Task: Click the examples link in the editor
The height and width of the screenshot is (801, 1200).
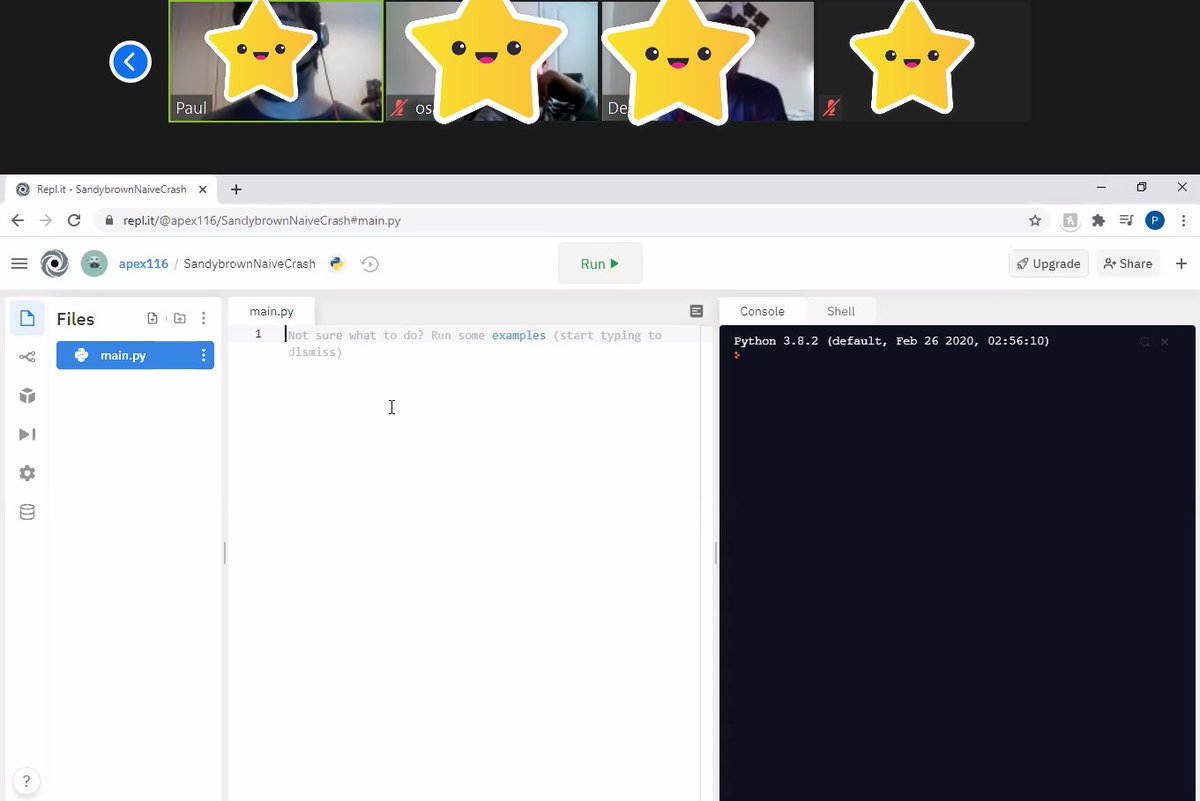Action: pyautogui.click(x=518, y=335)
